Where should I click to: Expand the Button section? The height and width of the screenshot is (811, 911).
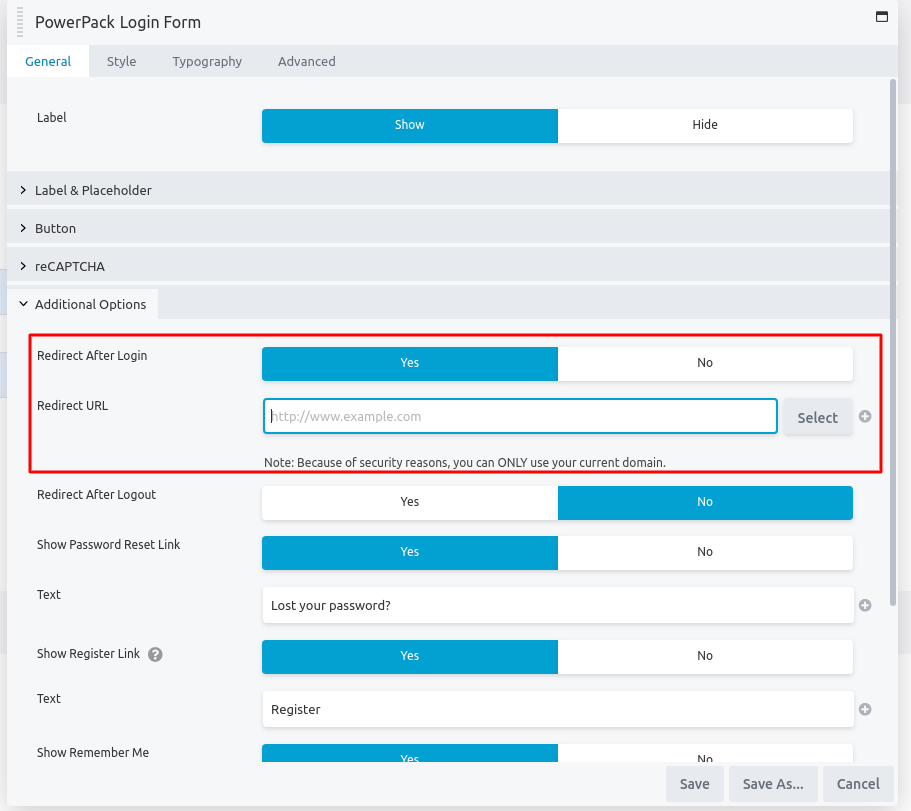449,228
